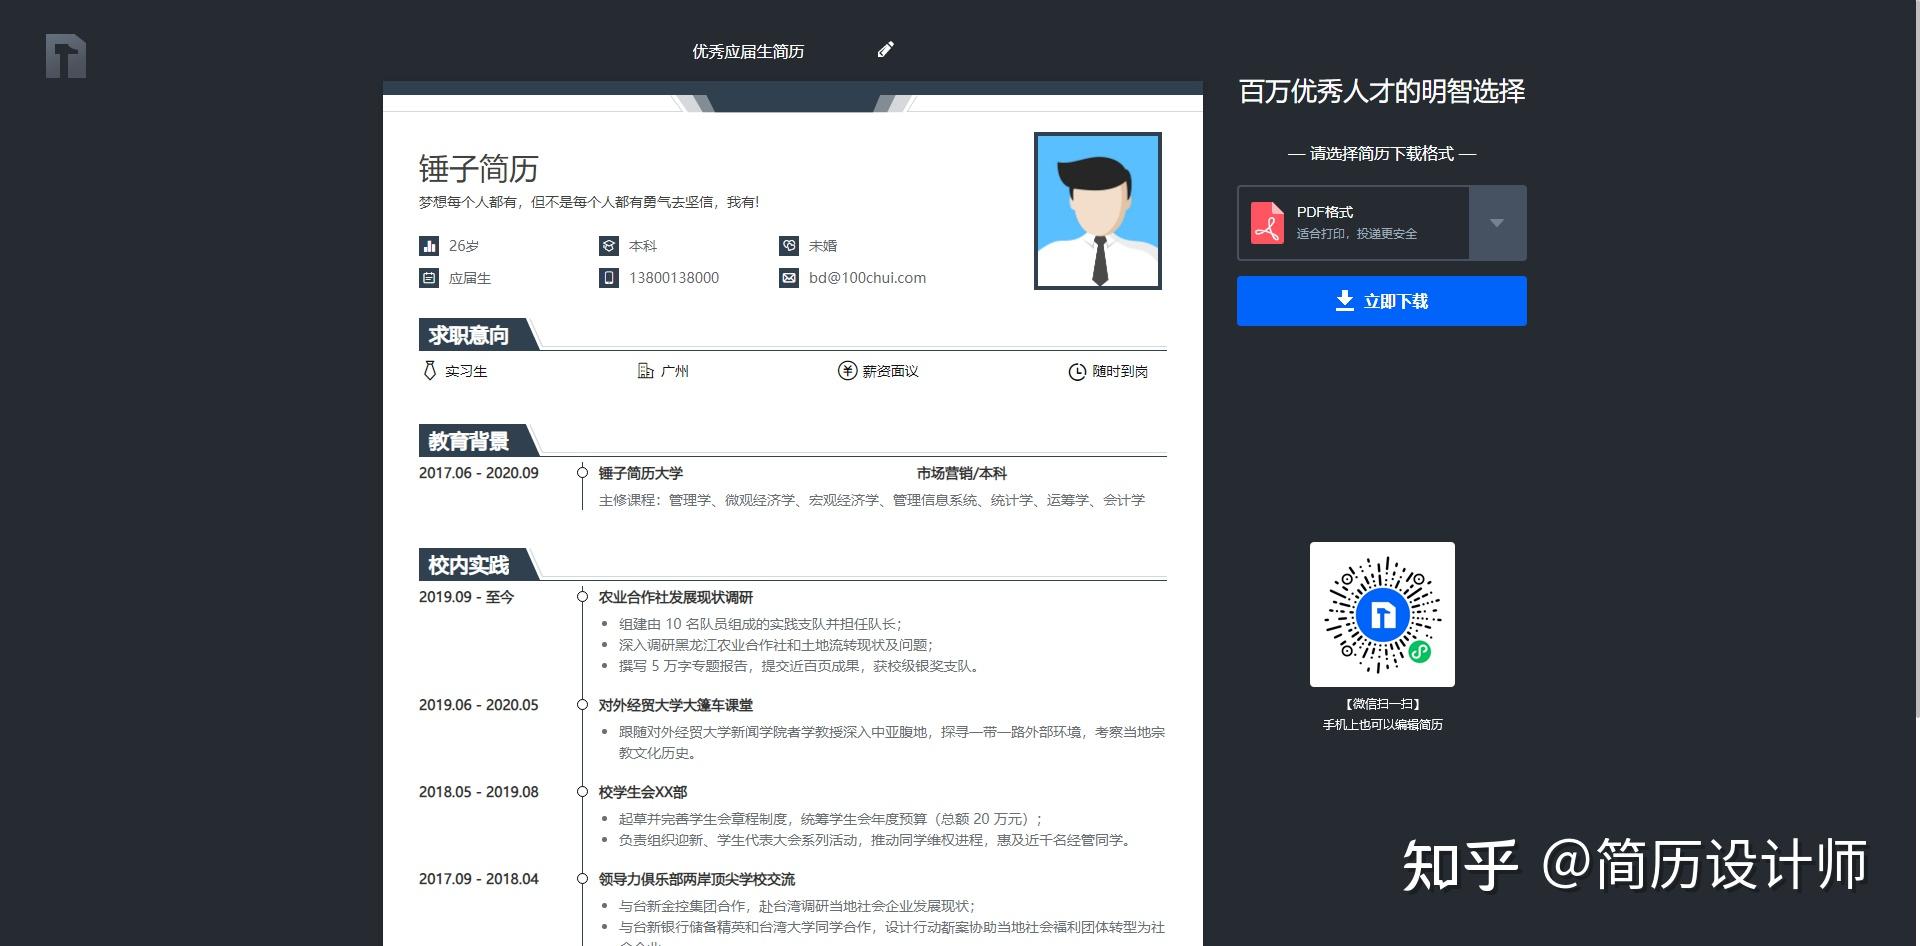Click the label 请选择简历下载格式
The image size is (1920, 946).
(1382, 154)
